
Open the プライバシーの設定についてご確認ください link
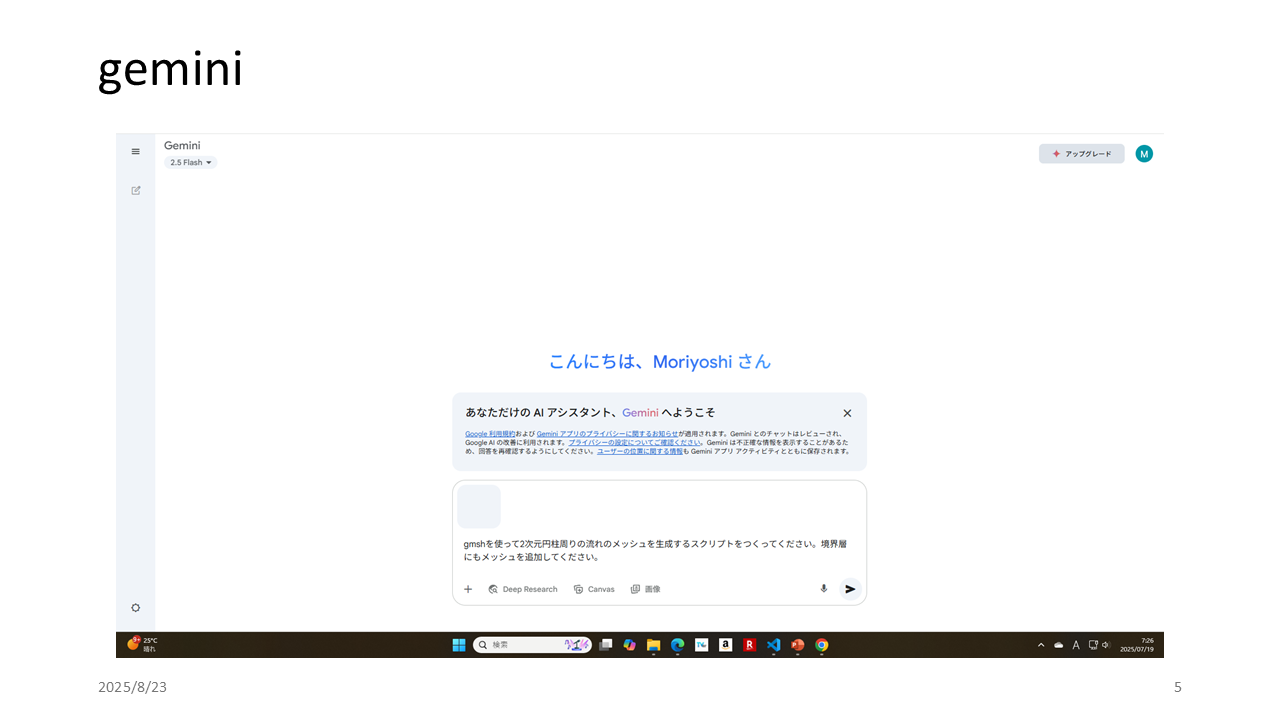635,442
